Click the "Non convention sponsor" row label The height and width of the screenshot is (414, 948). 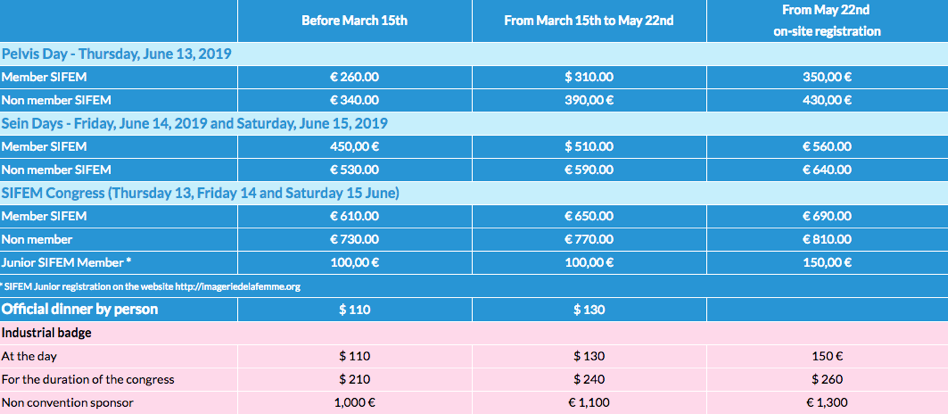[66, 402]
